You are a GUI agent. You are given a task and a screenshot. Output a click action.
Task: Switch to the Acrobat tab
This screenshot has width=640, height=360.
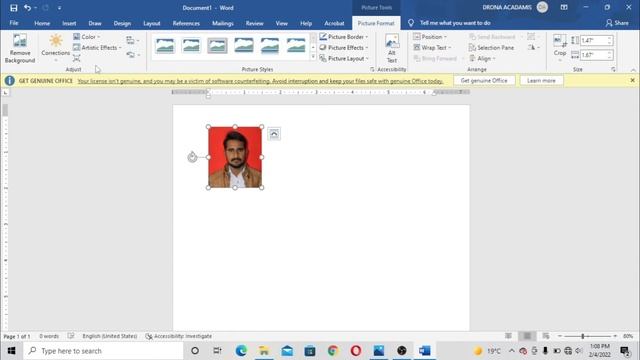[334, 23]
